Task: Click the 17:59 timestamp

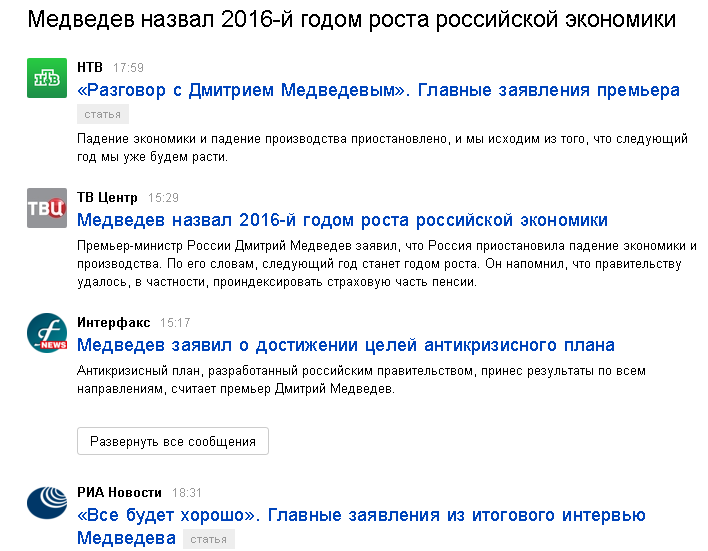Action: pos(128,68)
